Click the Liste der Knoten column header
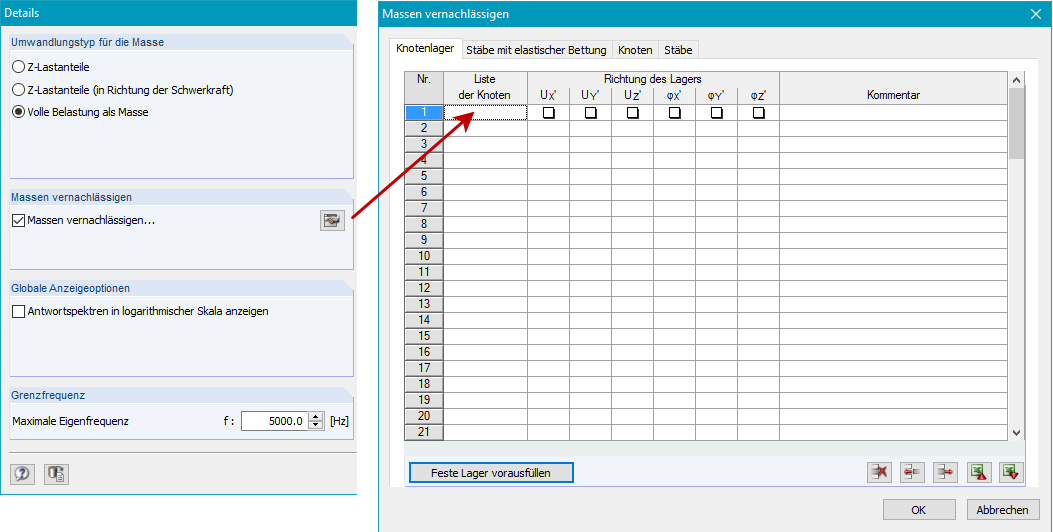 tap(486, 88)
